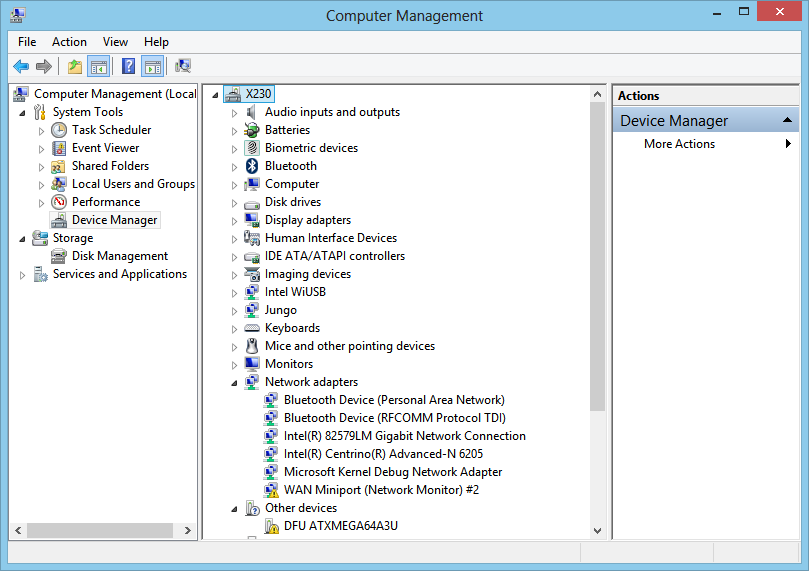Screen dimensions: 809x571
Task: Click the Shared Folders icon
Action: pos(58,166)
